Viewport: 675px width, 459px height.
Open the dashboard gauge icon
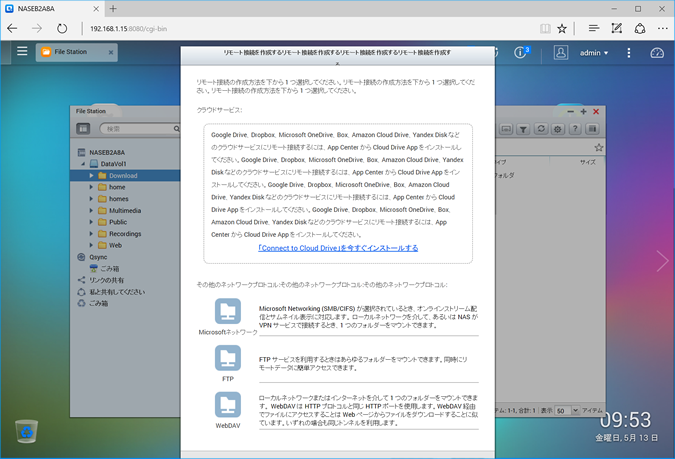[x=657, y=53]
